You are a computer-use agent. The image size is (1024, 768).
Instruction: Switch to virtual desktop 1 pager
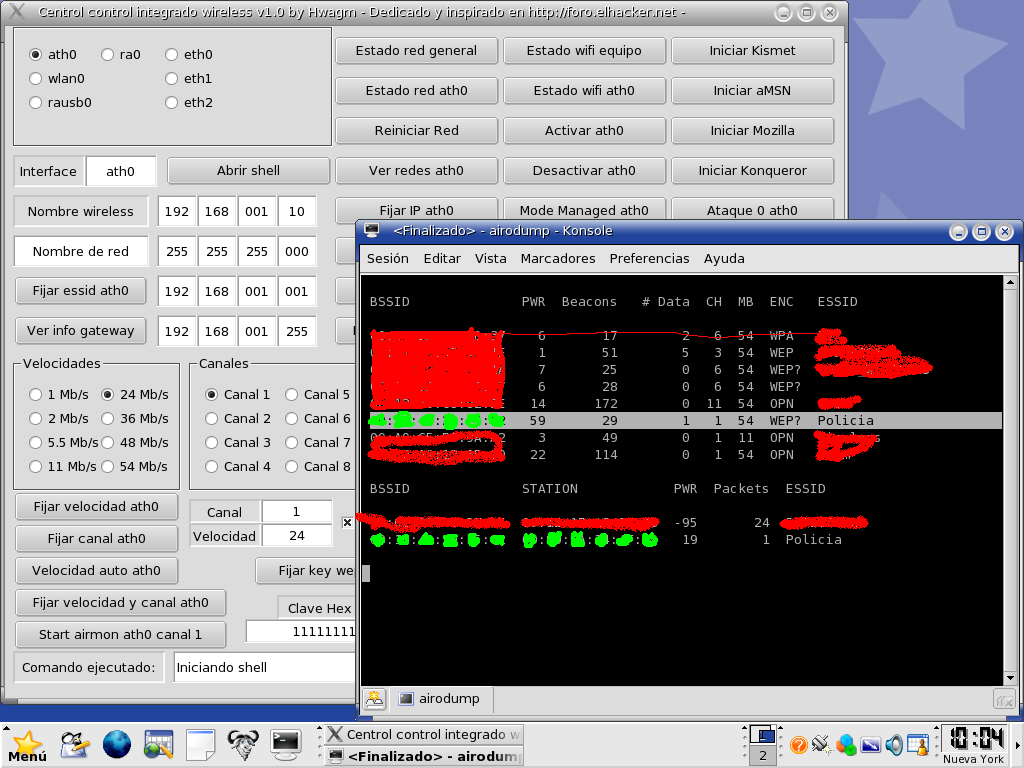click(x=762, y=734)
